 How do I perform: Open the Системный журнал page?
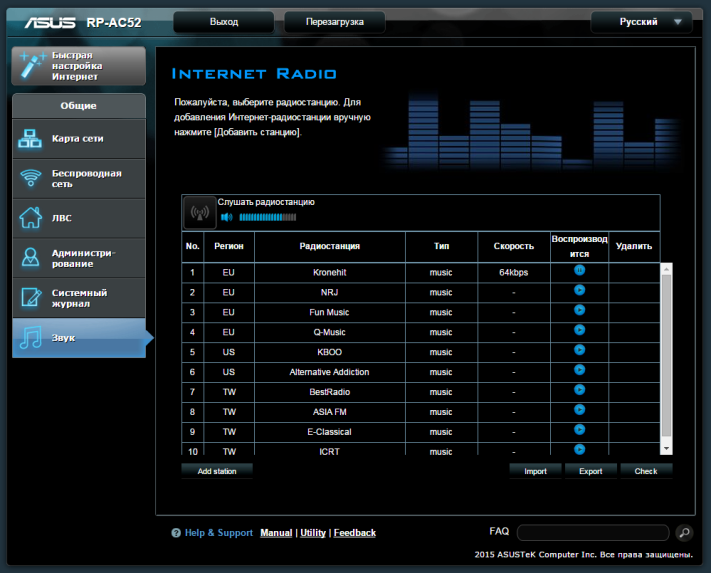(x=79, y=298)
